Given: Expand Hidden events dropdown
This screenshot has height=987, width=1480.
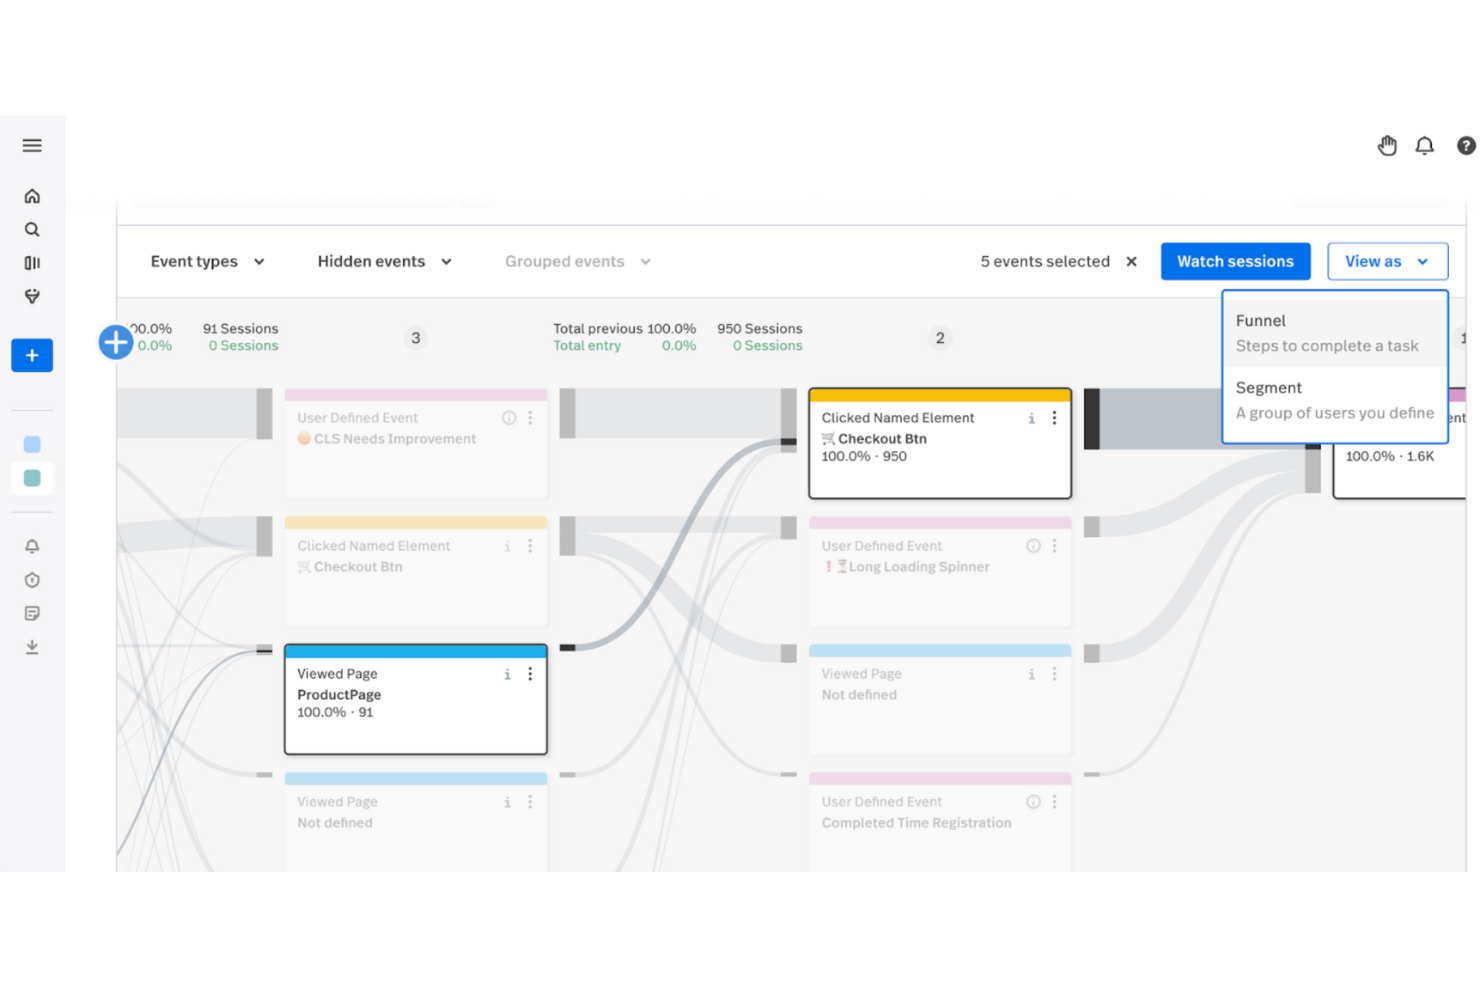Looking at the screenshot, I should pos(385,262).
